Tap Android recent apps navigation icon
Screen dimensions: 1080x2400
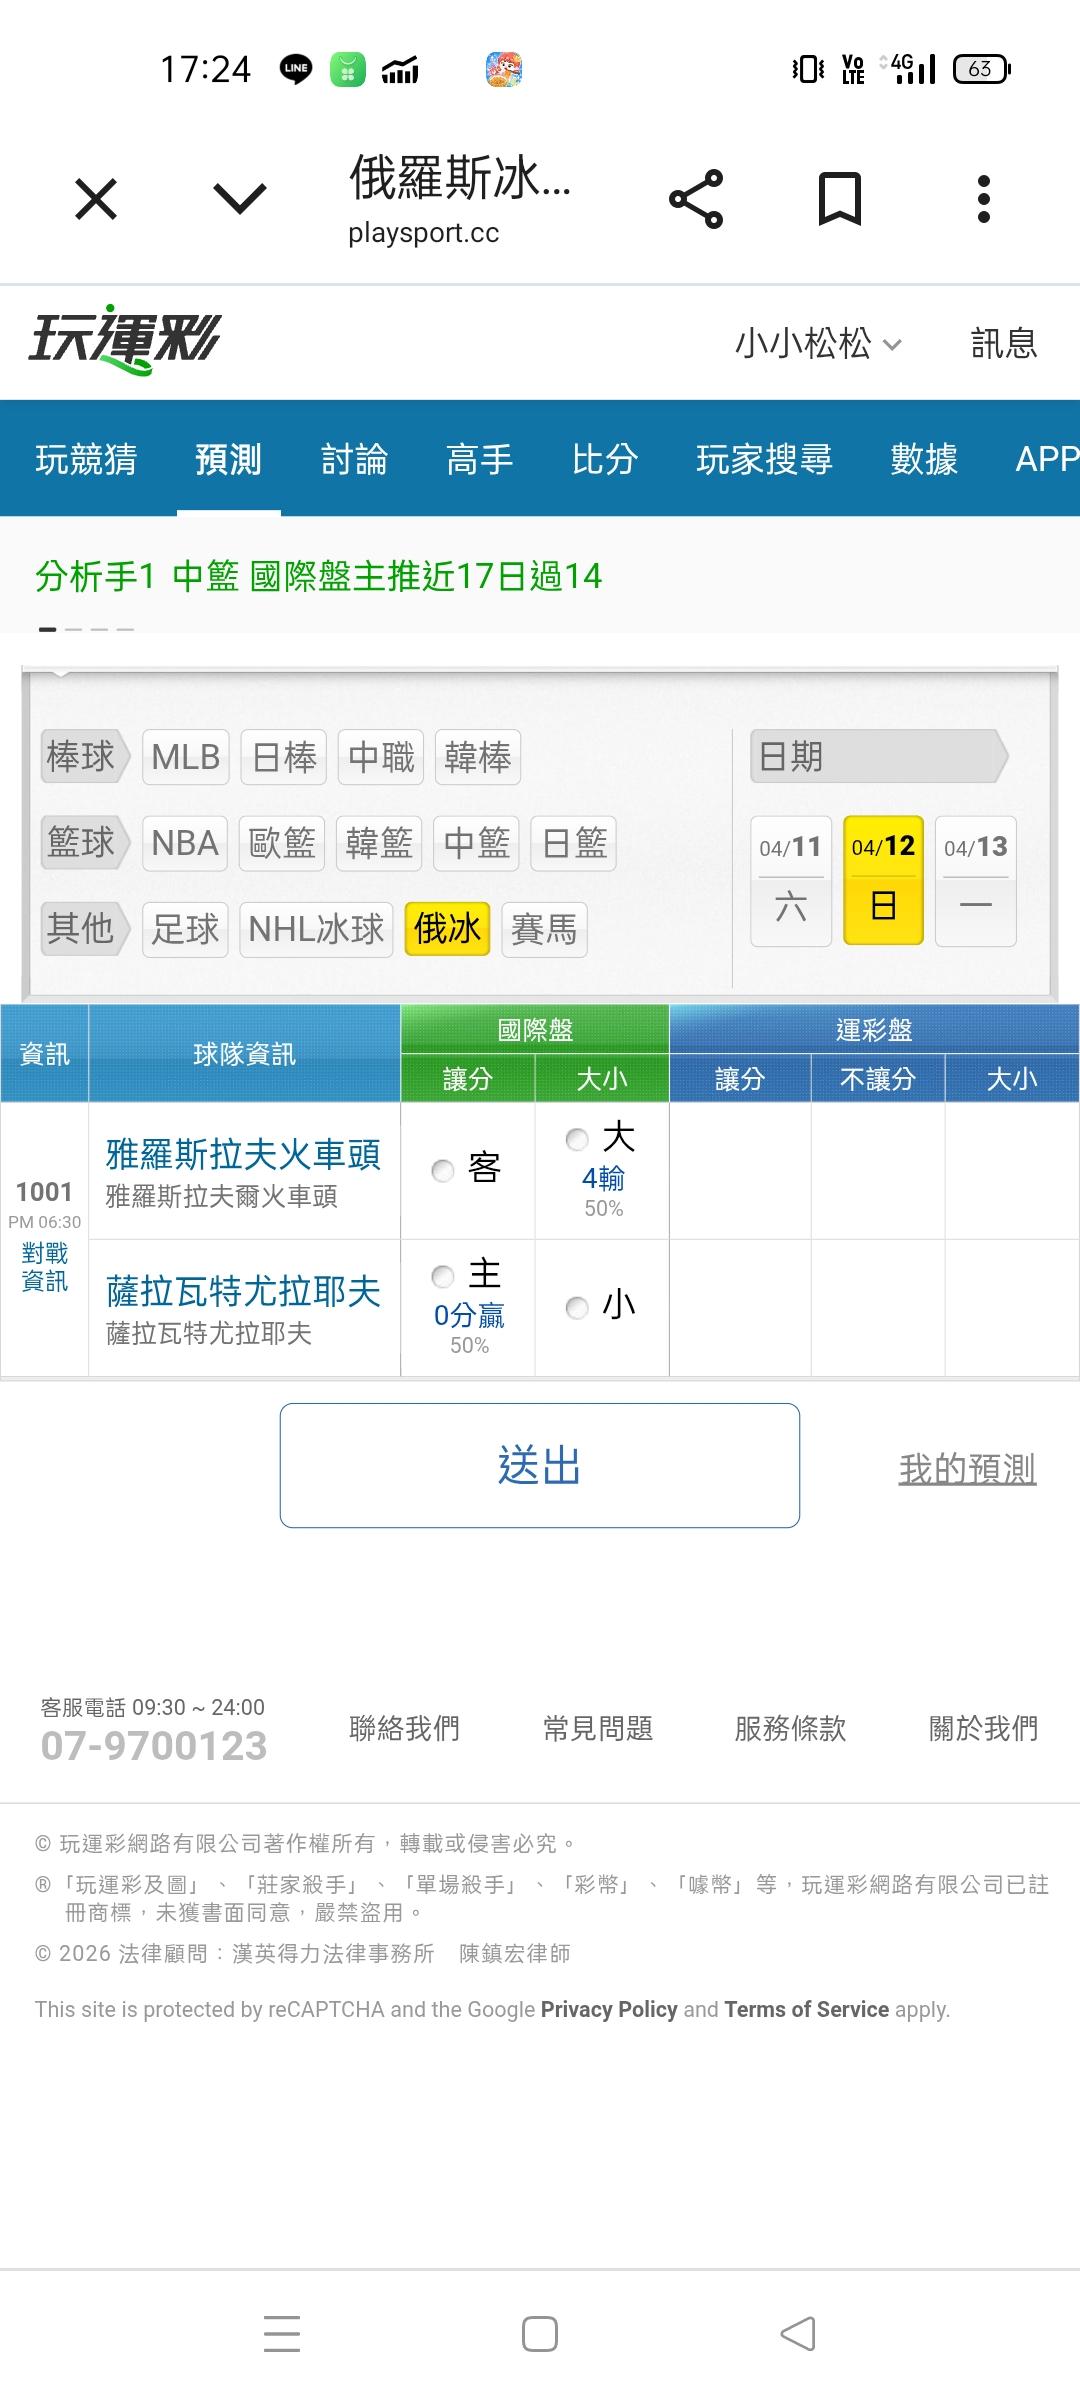pyautogui.click(x=282, y=2334)
